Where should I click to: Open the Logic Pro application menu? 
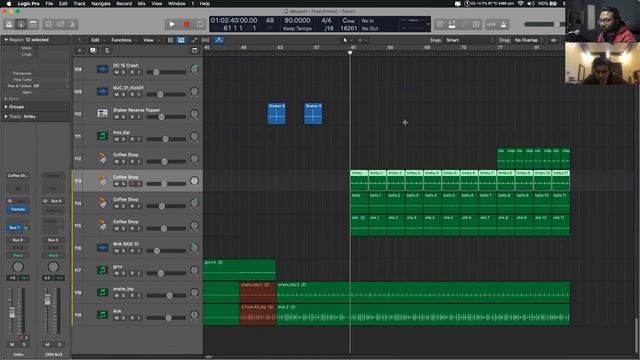pos(29,3)
